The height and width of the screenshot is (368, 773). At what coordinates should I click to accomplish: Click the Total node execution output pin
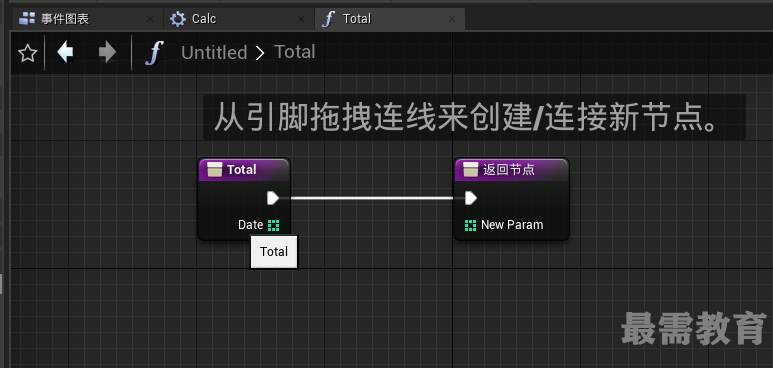tap(273, 198)
